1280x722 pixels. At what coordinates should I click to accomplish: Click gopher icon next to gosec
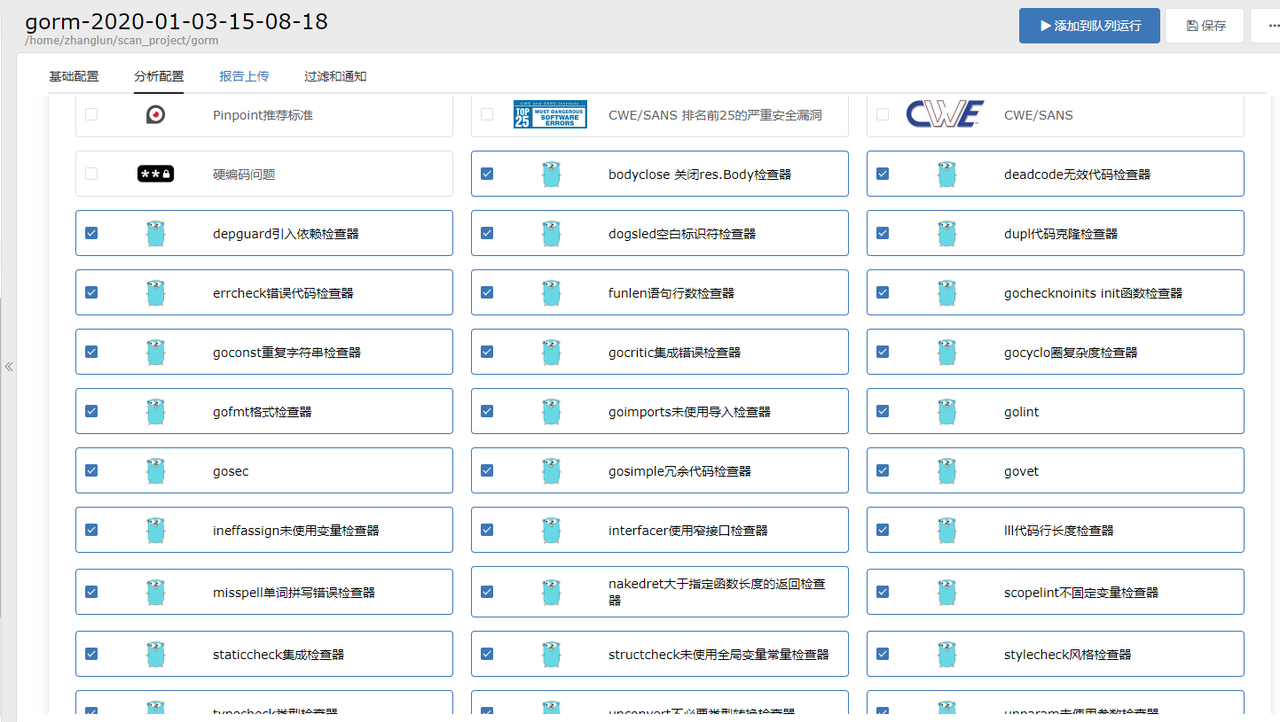pos(155,471)
